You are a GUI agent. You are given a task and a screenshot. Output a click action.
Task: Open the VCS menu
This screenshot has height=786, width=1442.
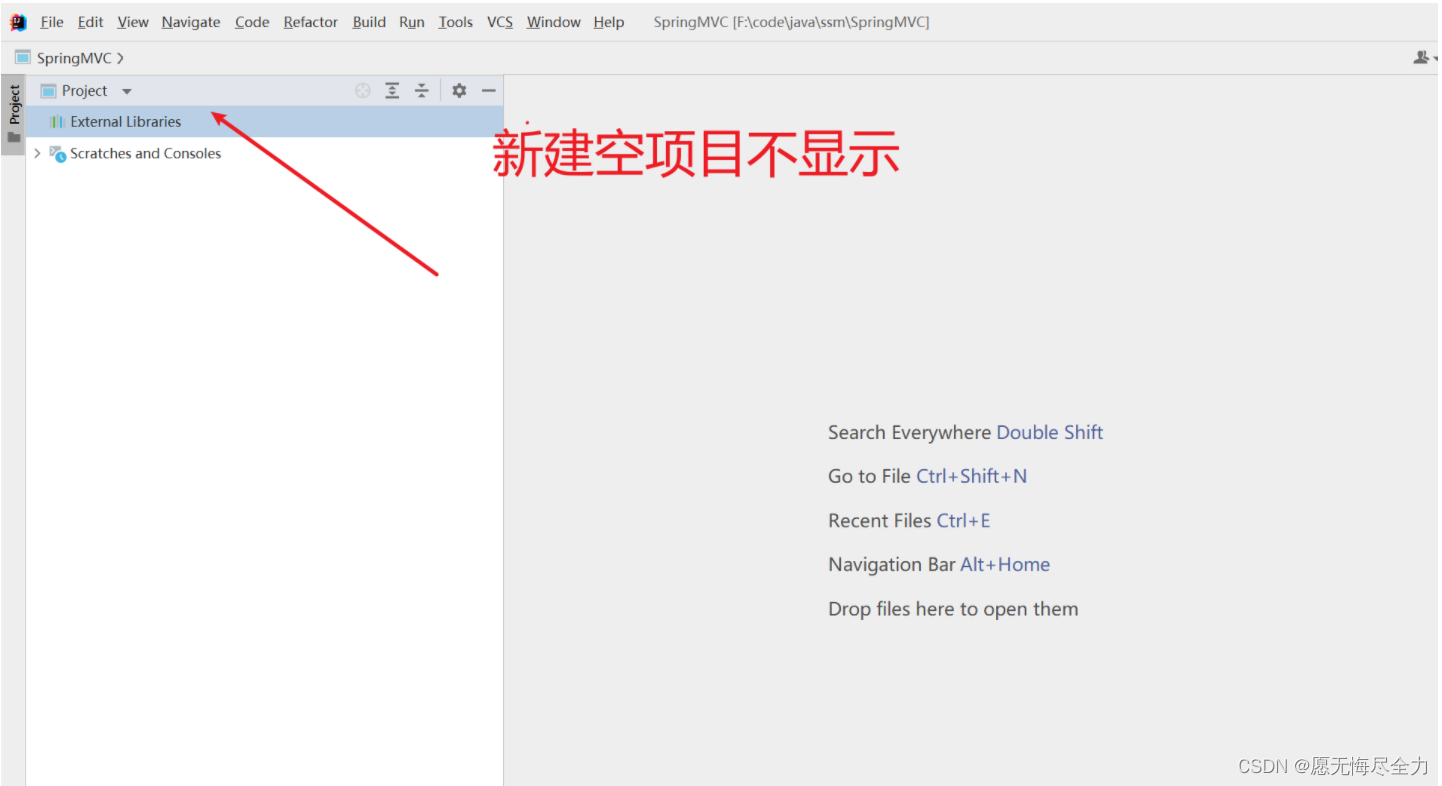coord(500,22)
